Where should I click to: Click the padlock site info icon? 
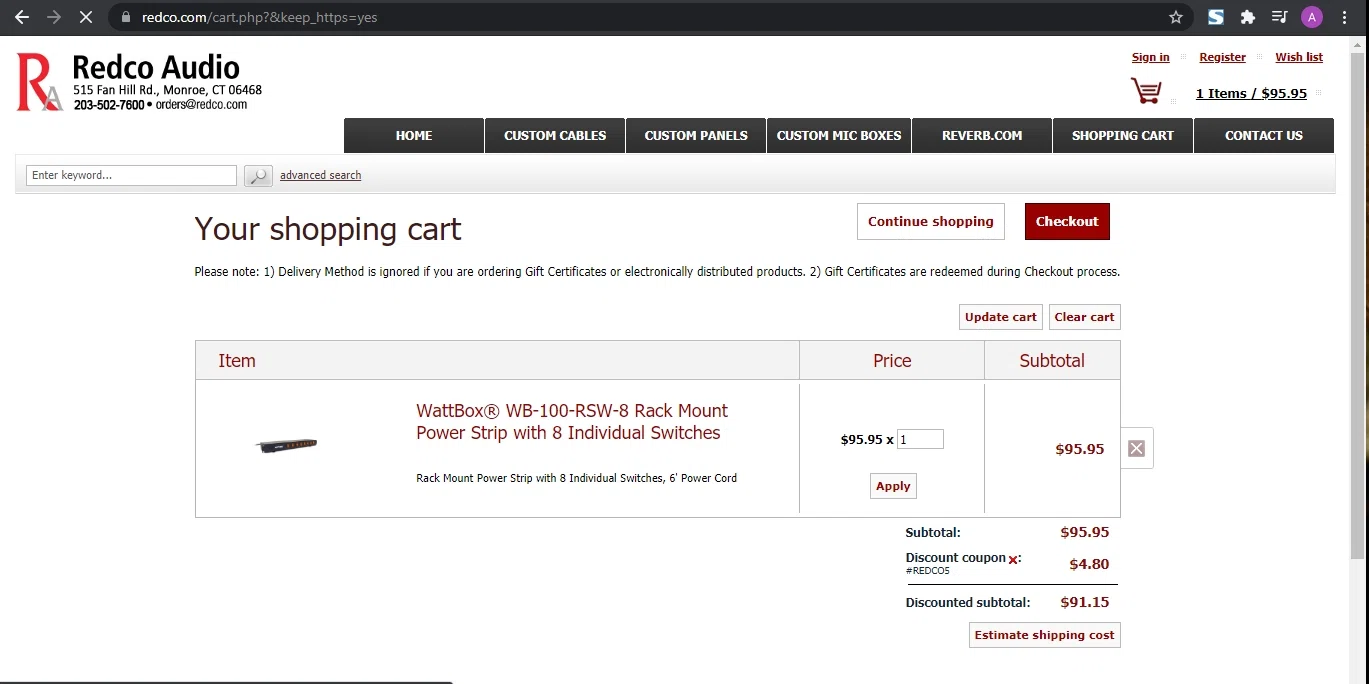point(125,17)
